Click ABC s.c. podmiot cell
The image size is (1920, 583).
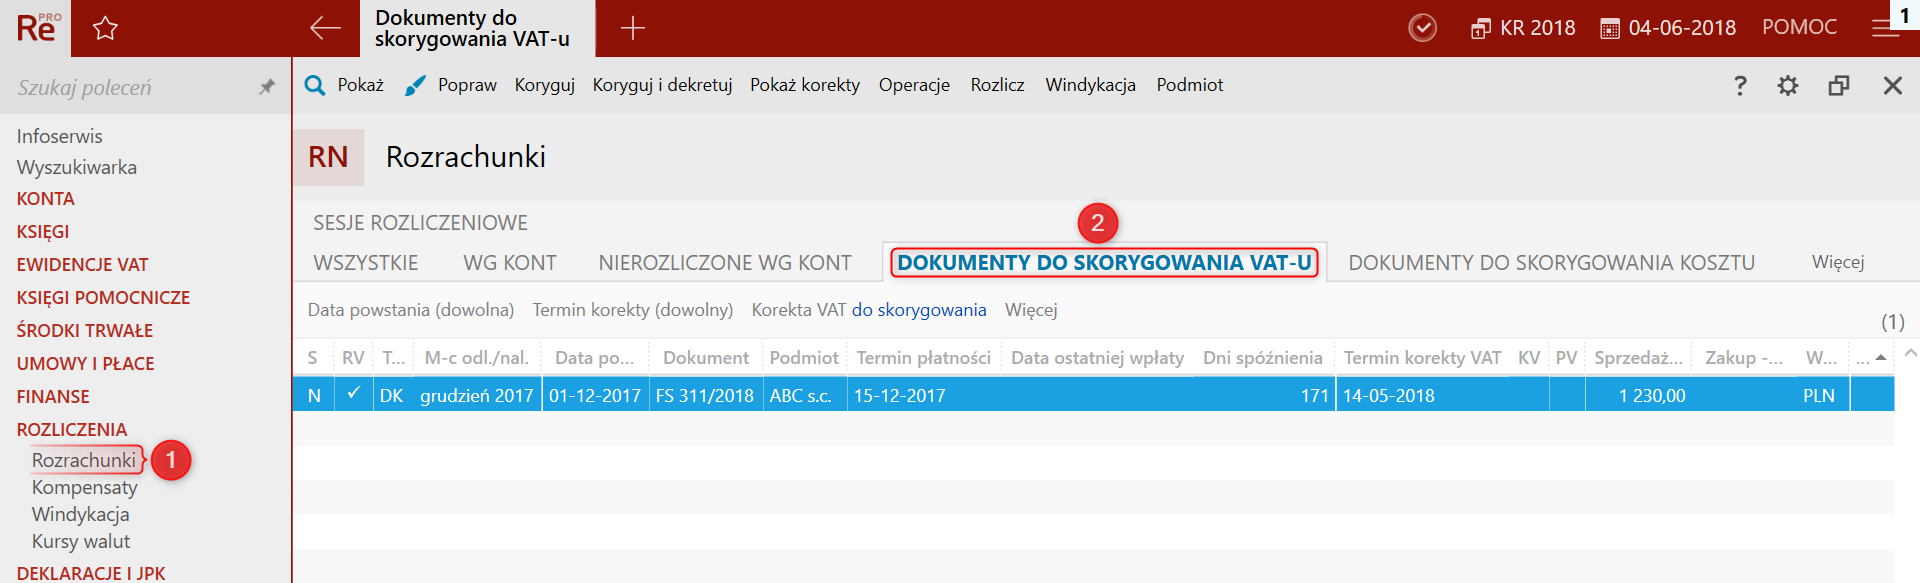[x=804, y=395]
